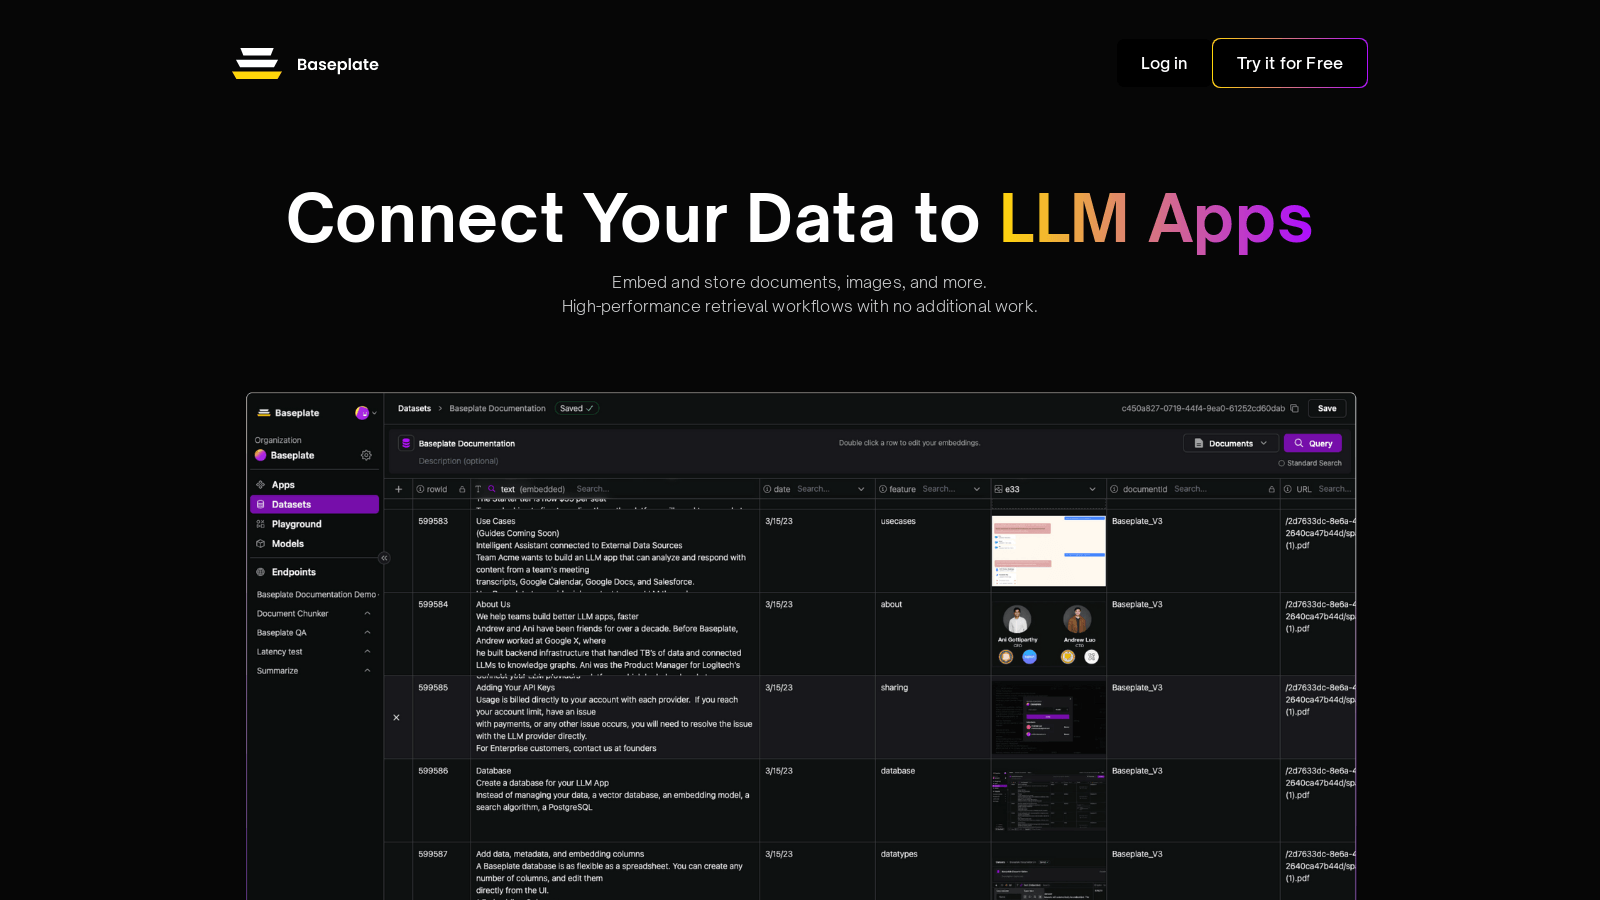The width and height of the screenshot is (1600, 900).
Task: Open the avatar dropdown chevron
Action: (x=374, y=413)
